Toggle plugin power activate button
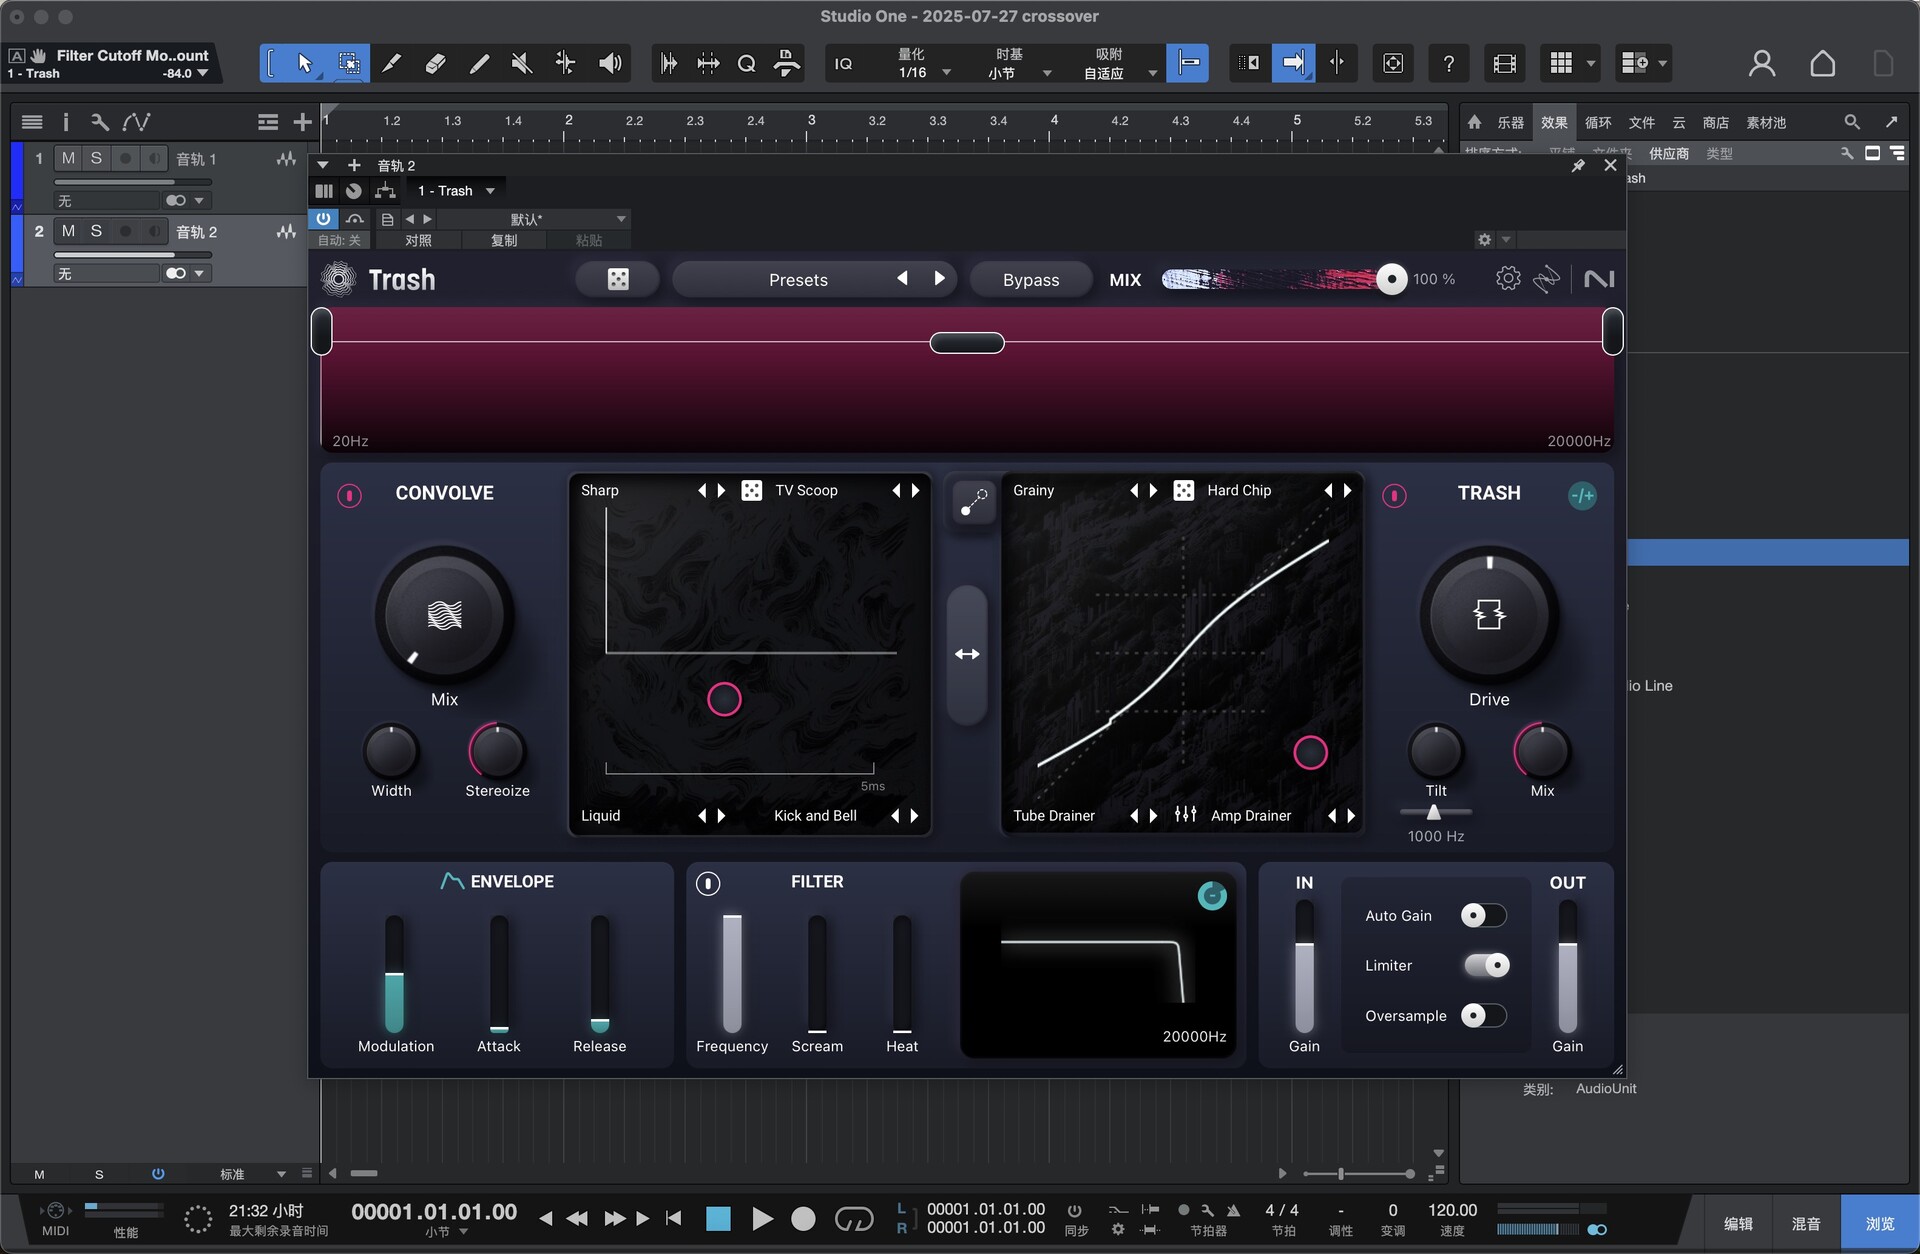This screenshot has height=1254, width=1920. click(323, 218)
